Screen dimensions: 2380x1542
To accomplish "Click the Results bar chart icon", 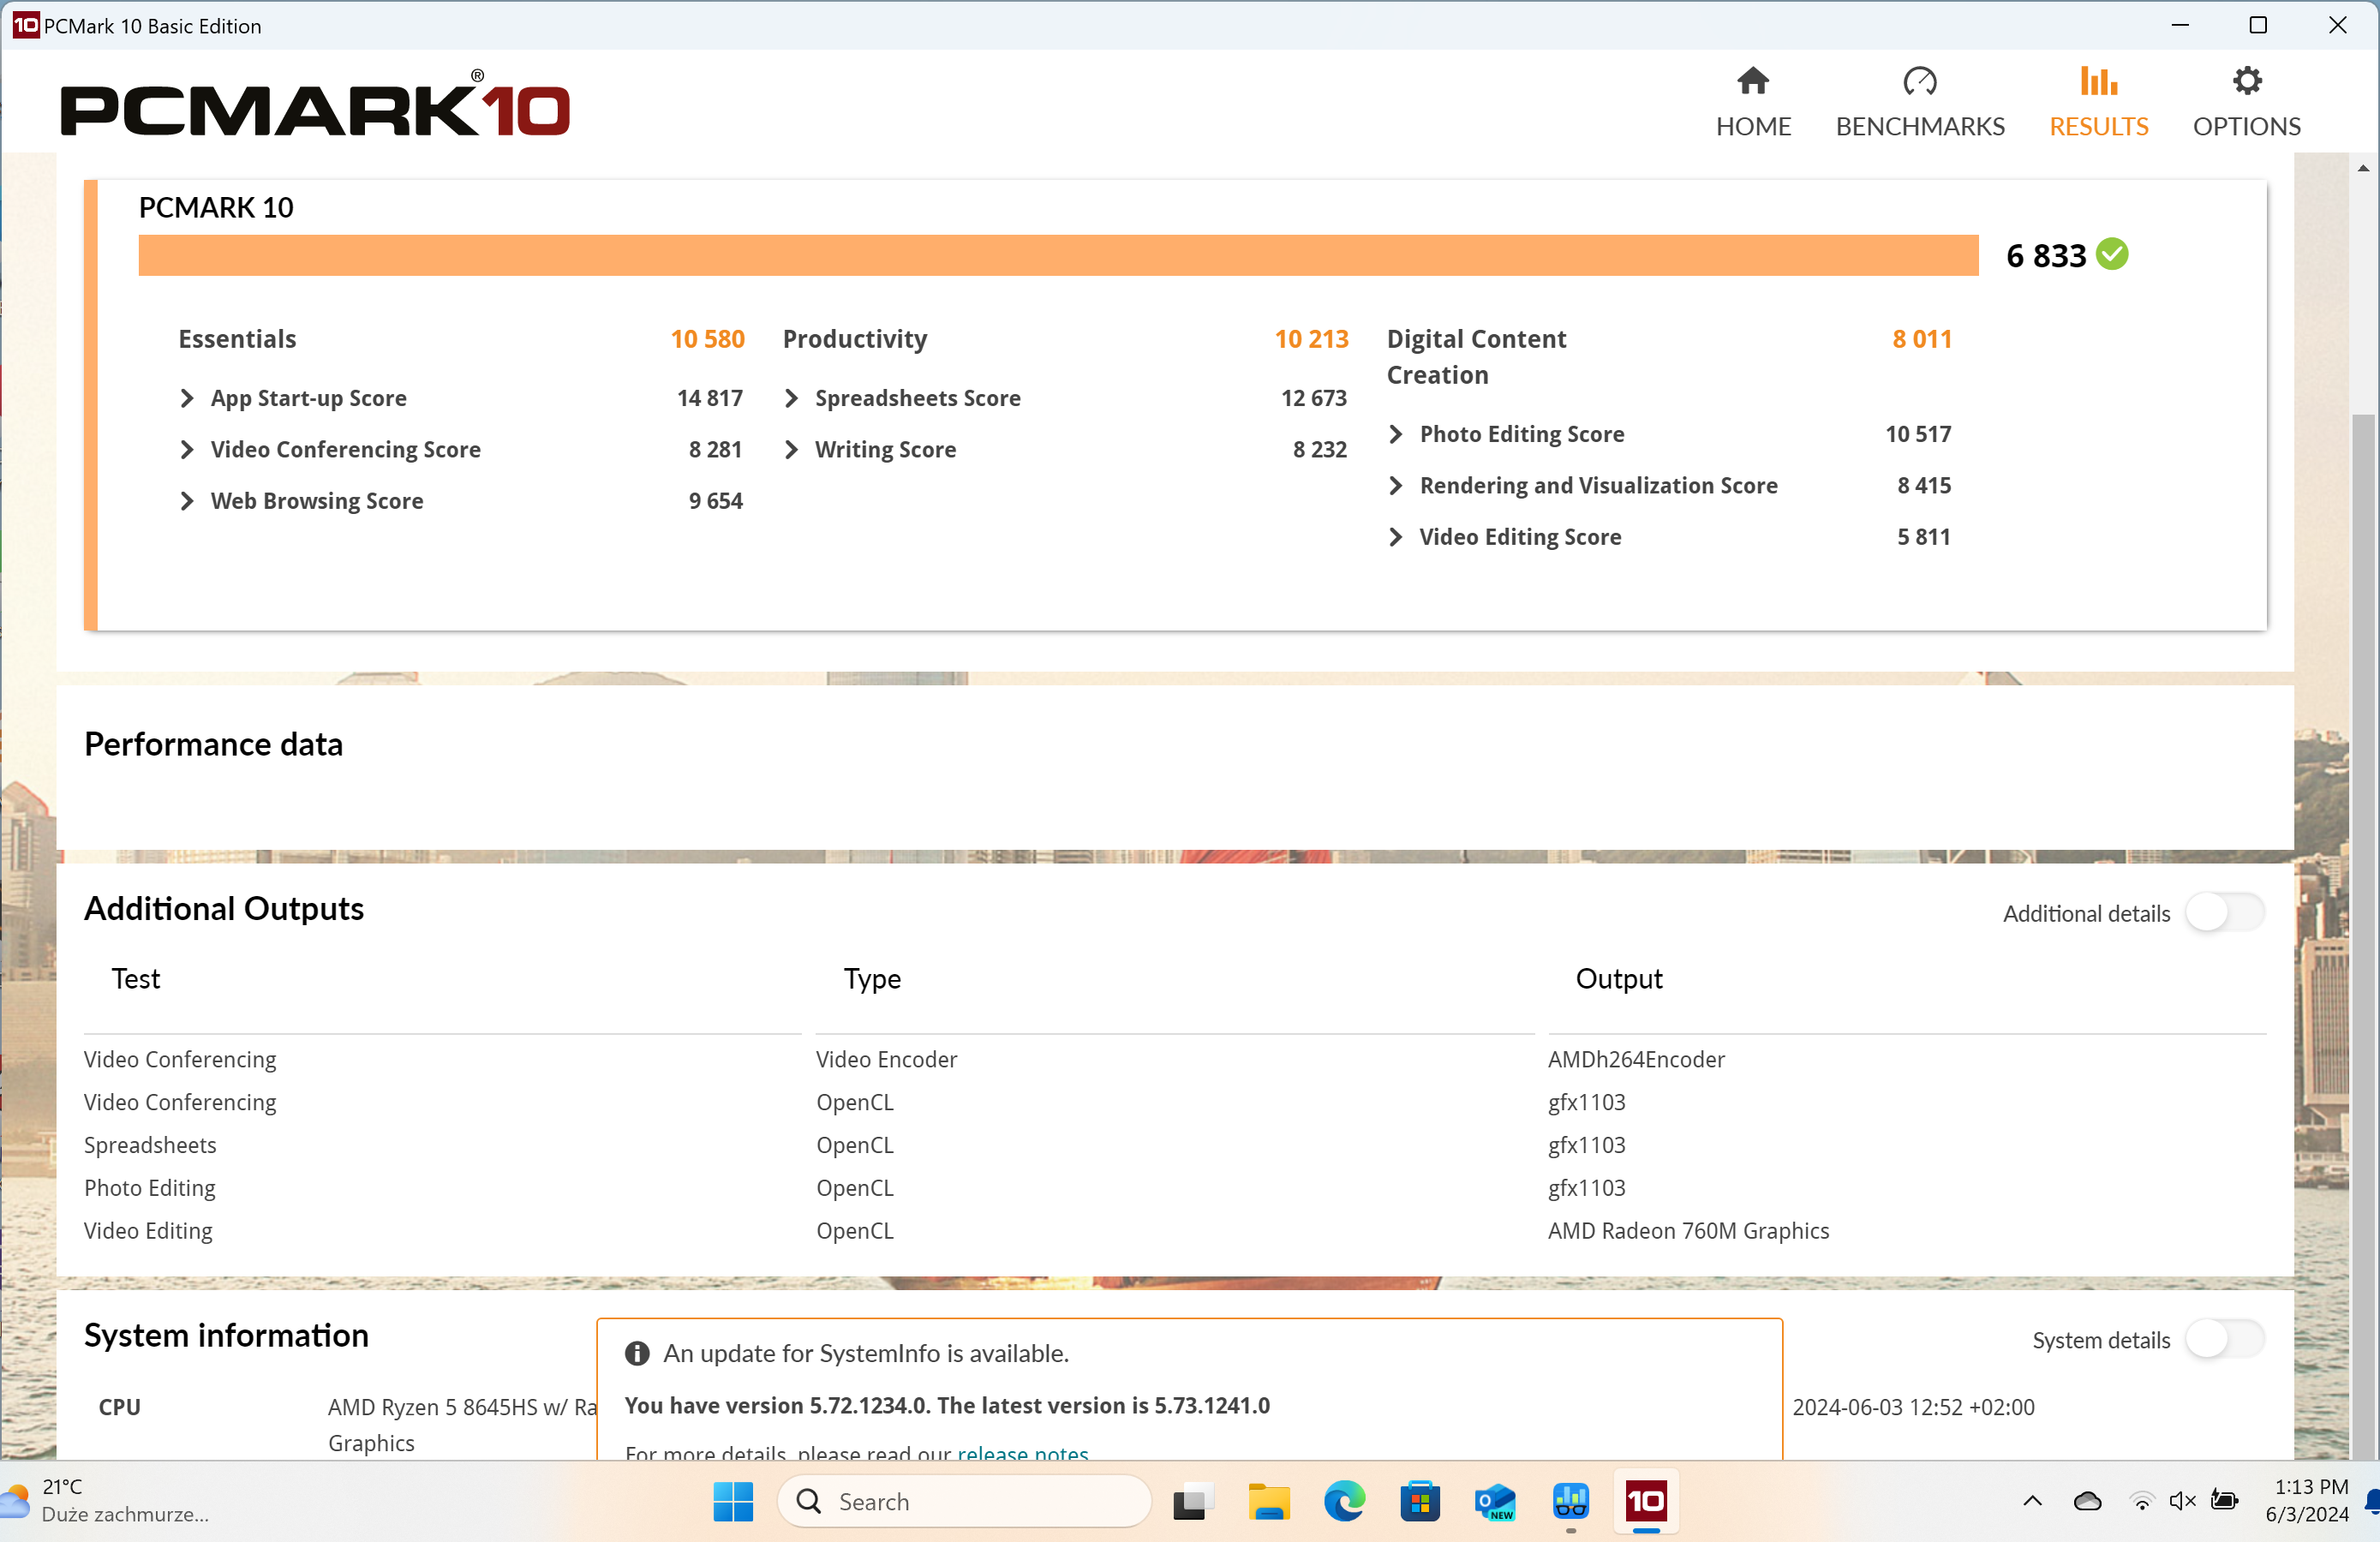I will tap(2098, 81).
